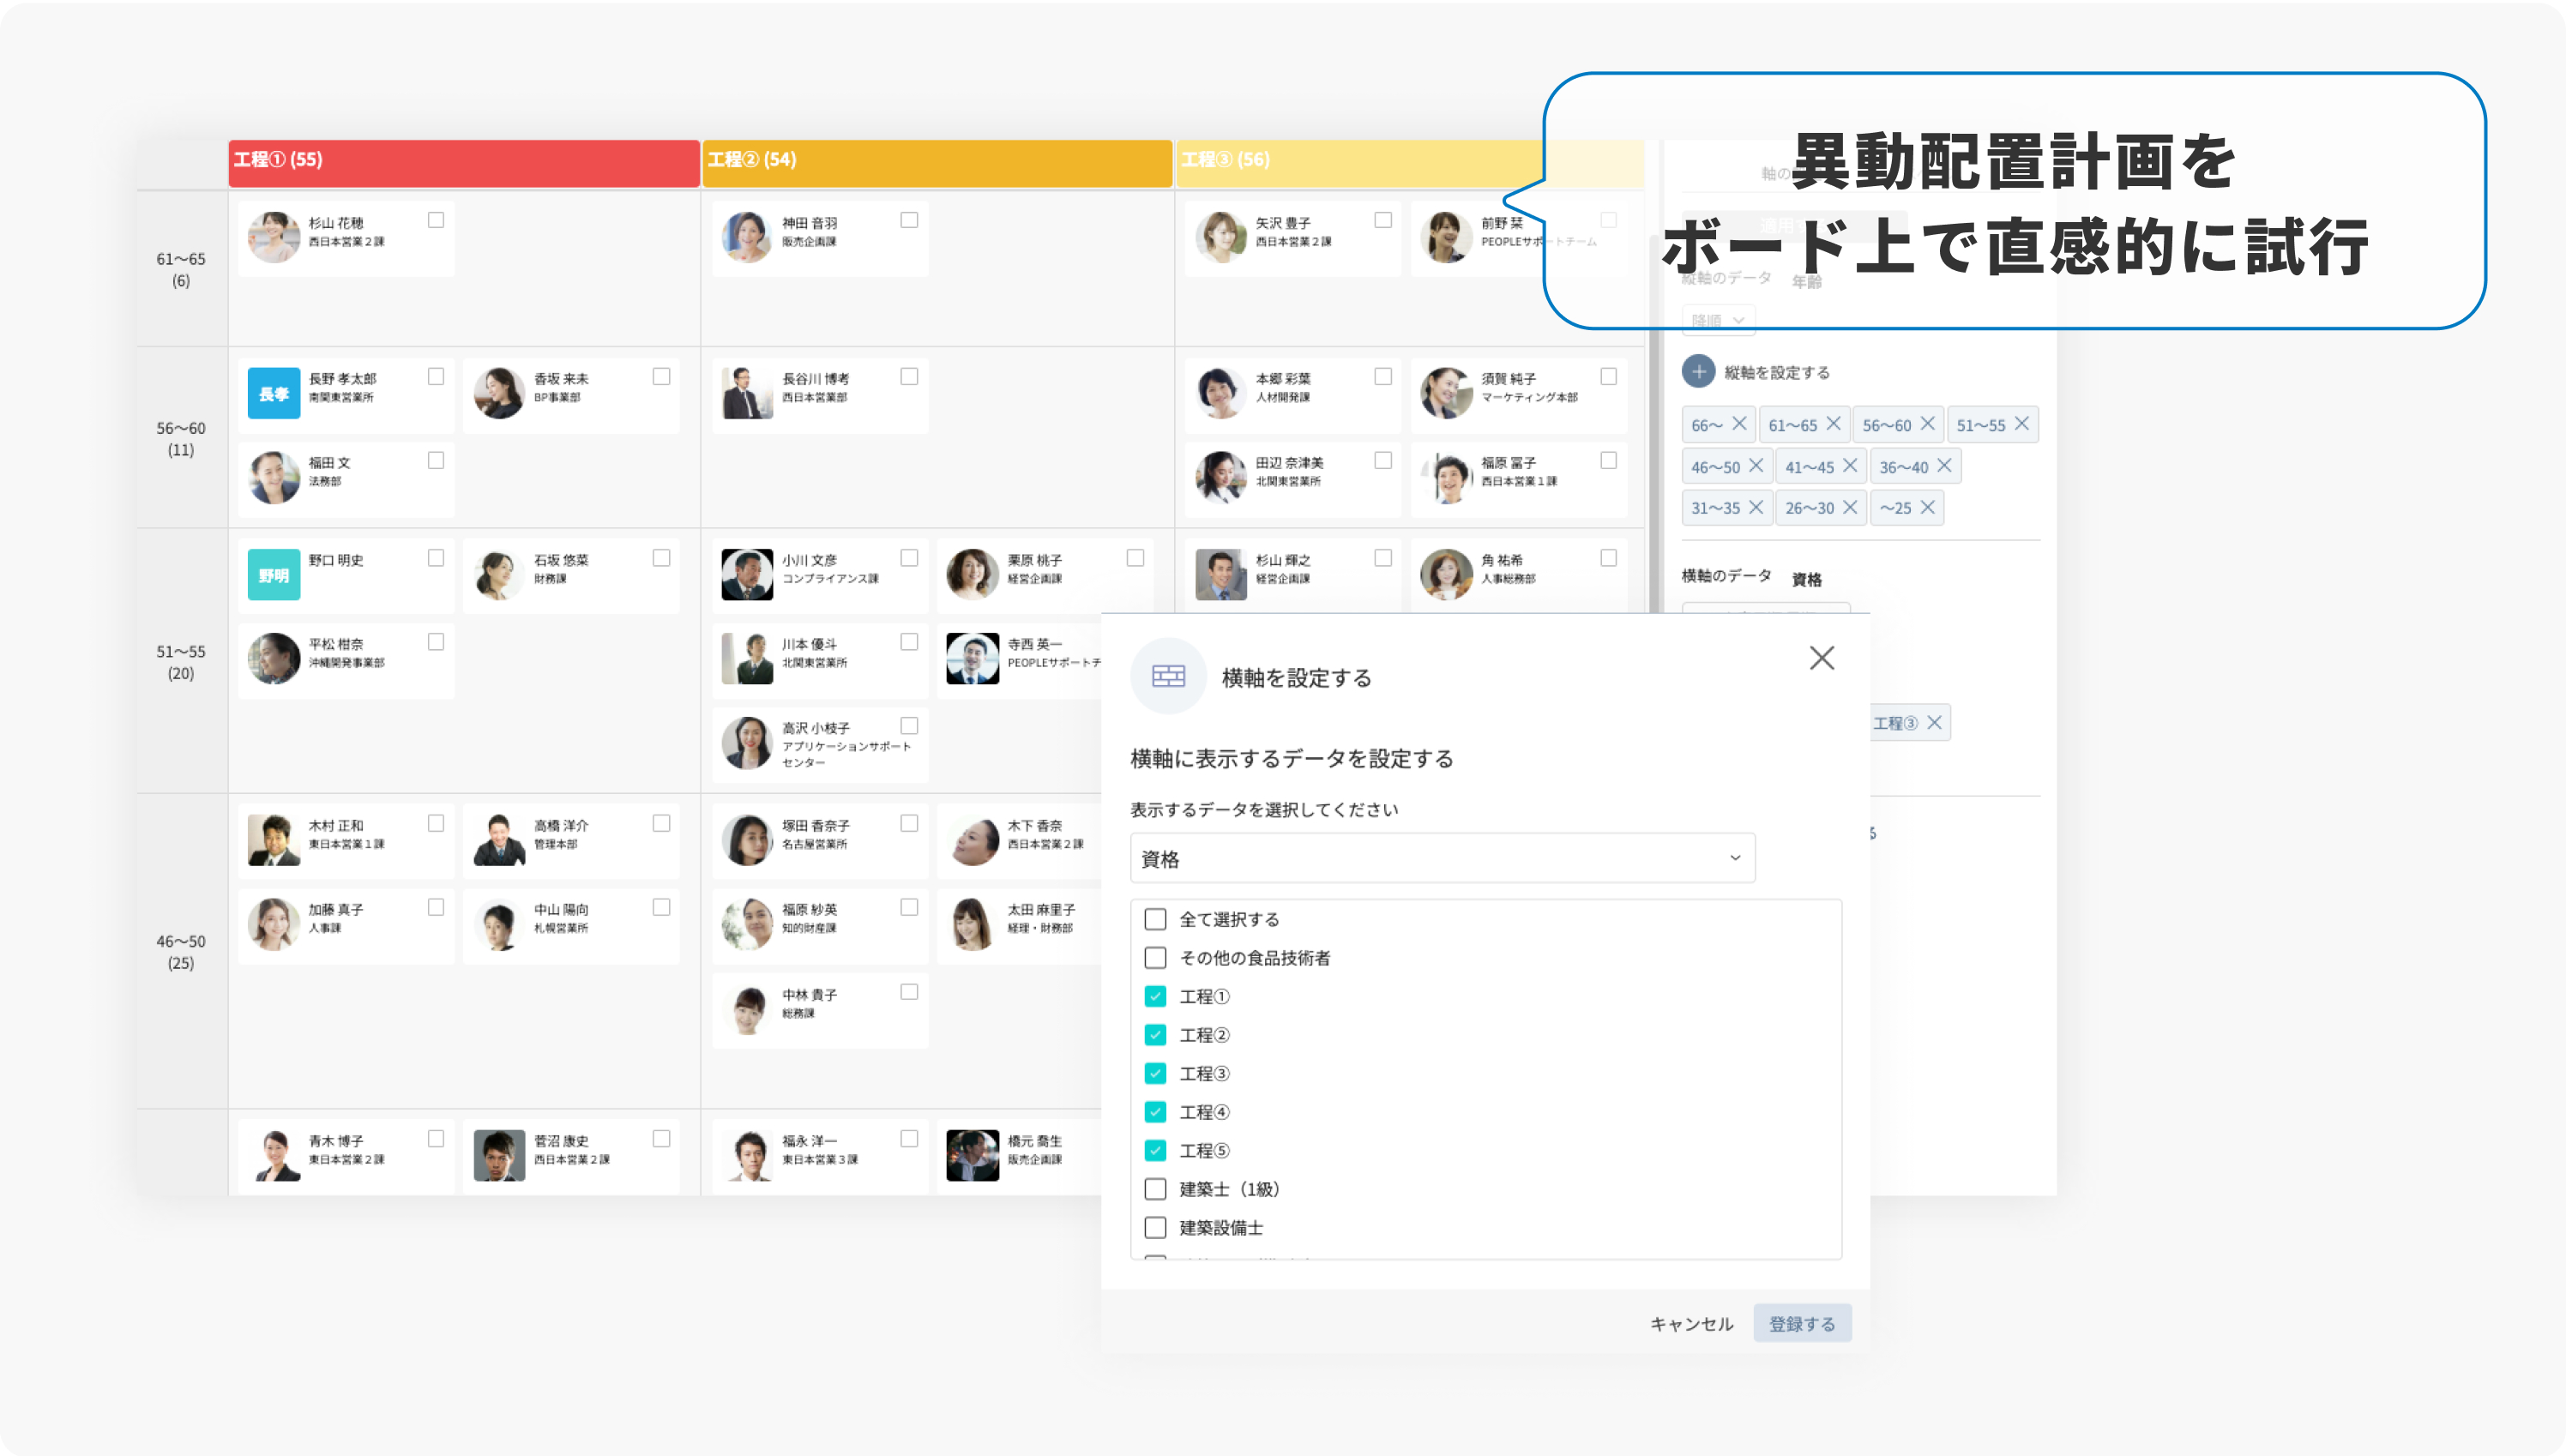Viewport: 2566px width, 1456px height.
Task: Select 長谷川 博考's card checkbox
Action: pyautogui.click(x=909, y=376)
